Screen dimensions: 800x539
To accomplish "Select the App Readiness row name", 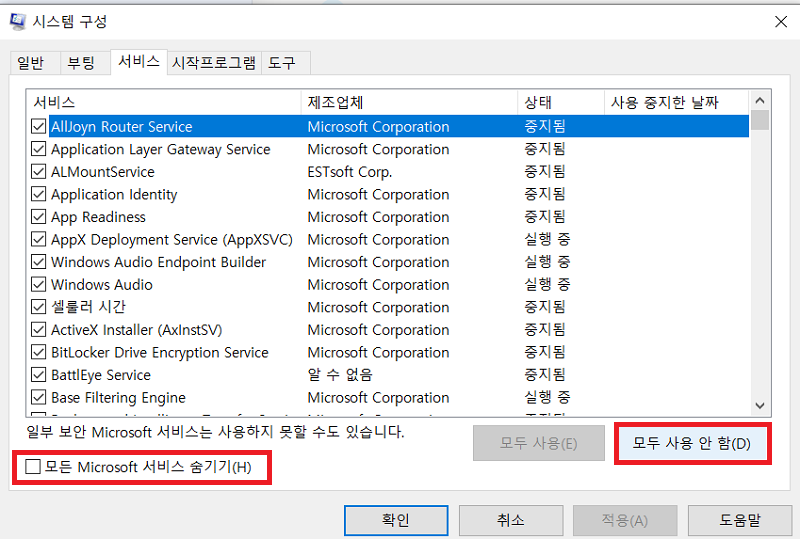I will (98, 217).
